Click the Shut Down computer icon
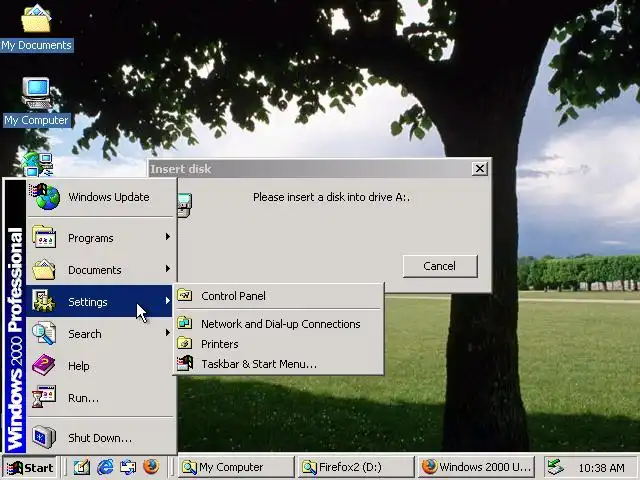The height and width of the screenshot is (480, 640). 44,437
